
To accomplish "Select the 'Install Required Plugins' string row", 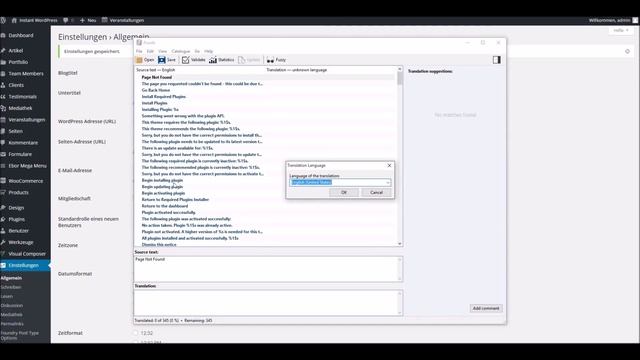I will pyautogui.click(x=265, y=97).
